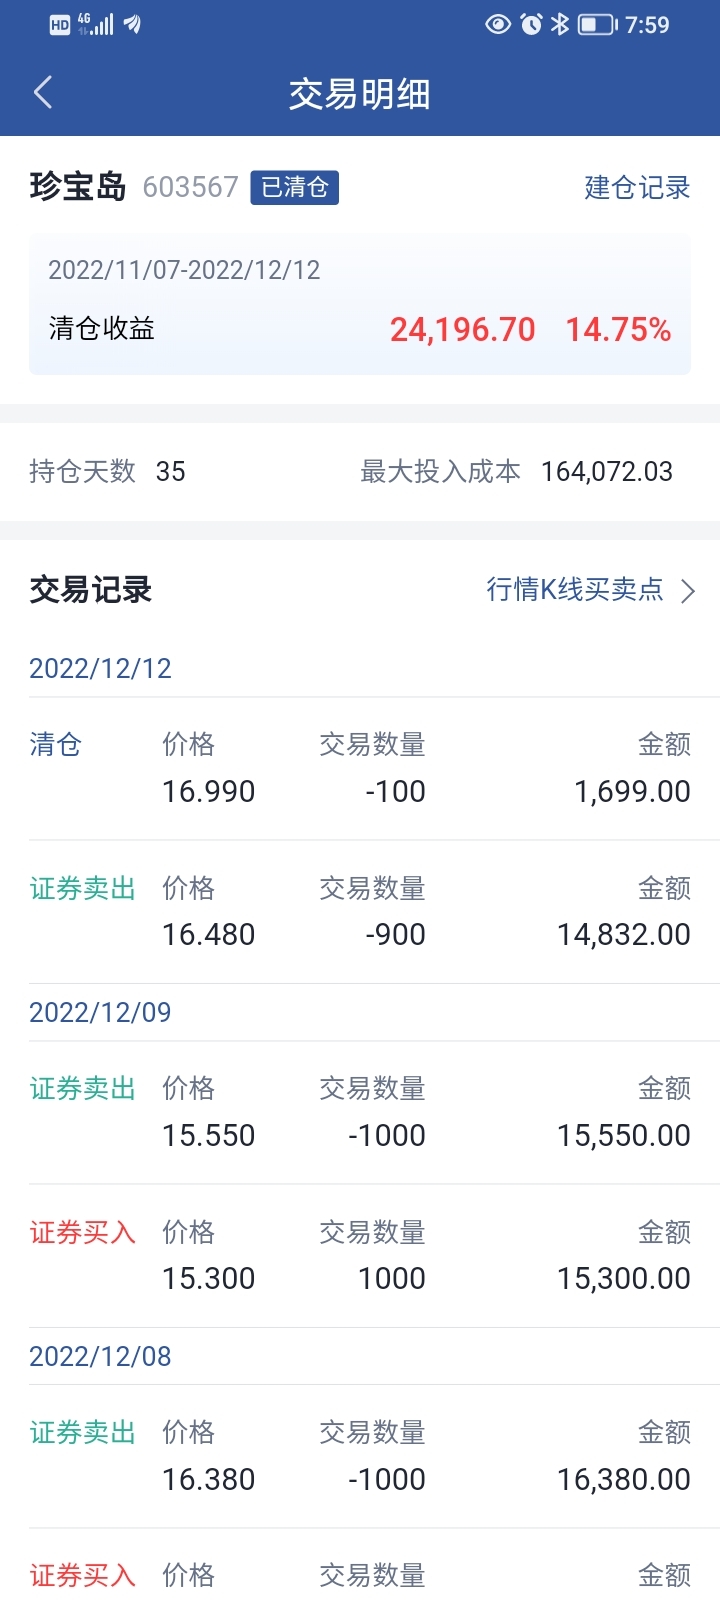Screen dimensions: 720x1600
Task: Tap the 已清仓 status badge
Action: coord(294,187)
